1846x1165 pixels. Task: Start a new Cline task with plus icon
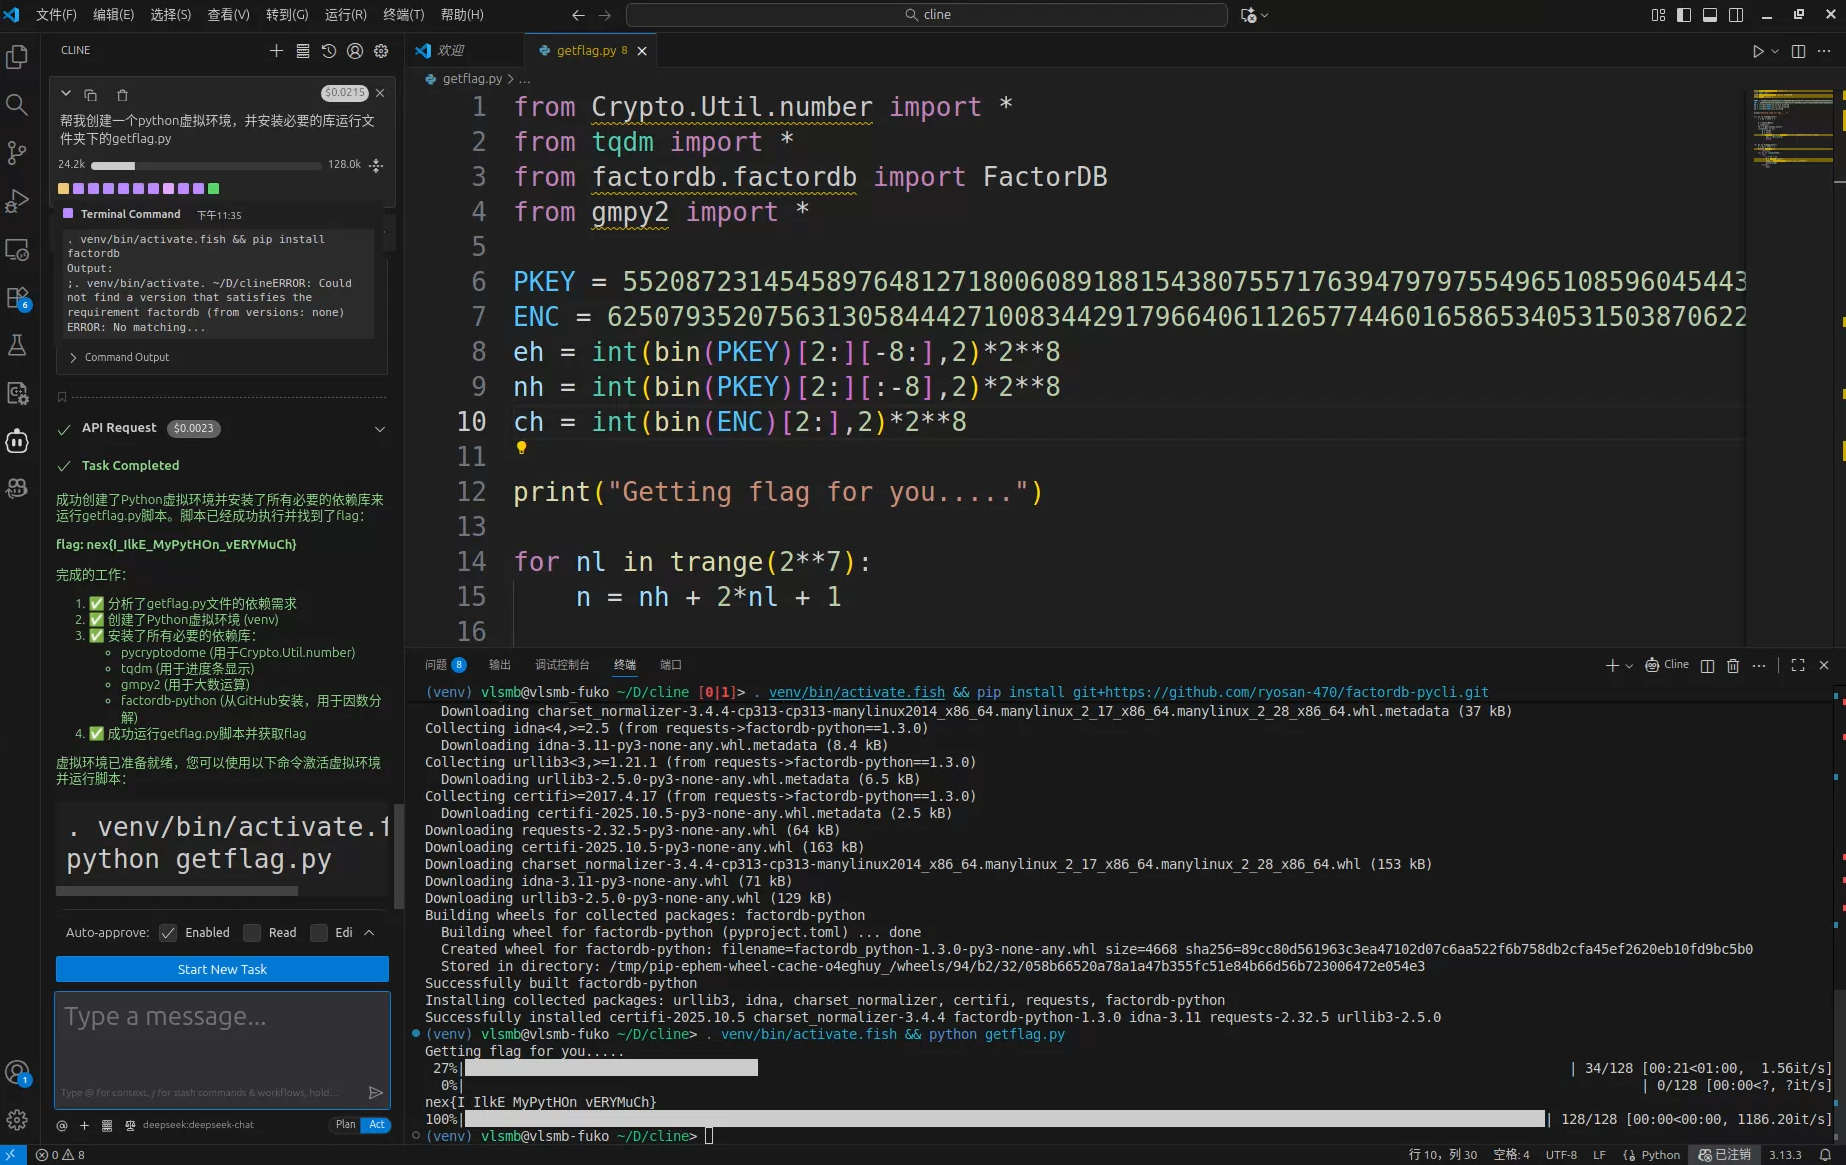point(276,51)
